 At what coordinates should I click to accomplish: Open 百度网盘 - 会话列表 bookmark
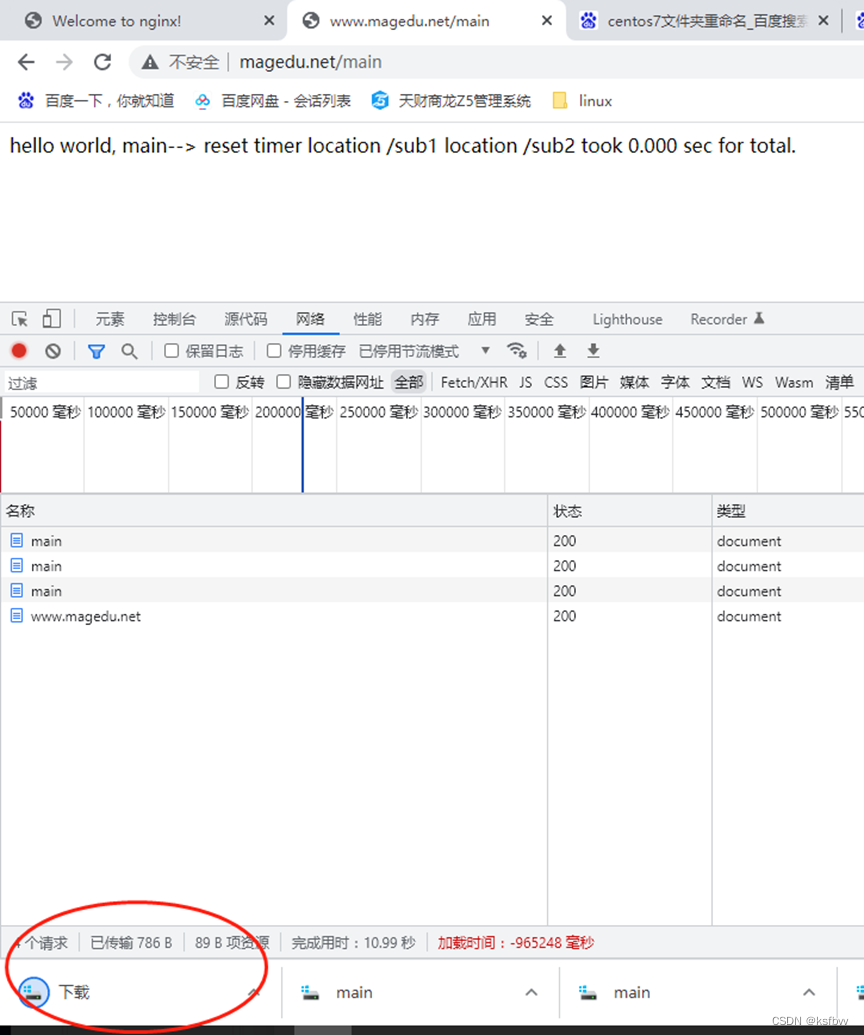coord(273,101)
